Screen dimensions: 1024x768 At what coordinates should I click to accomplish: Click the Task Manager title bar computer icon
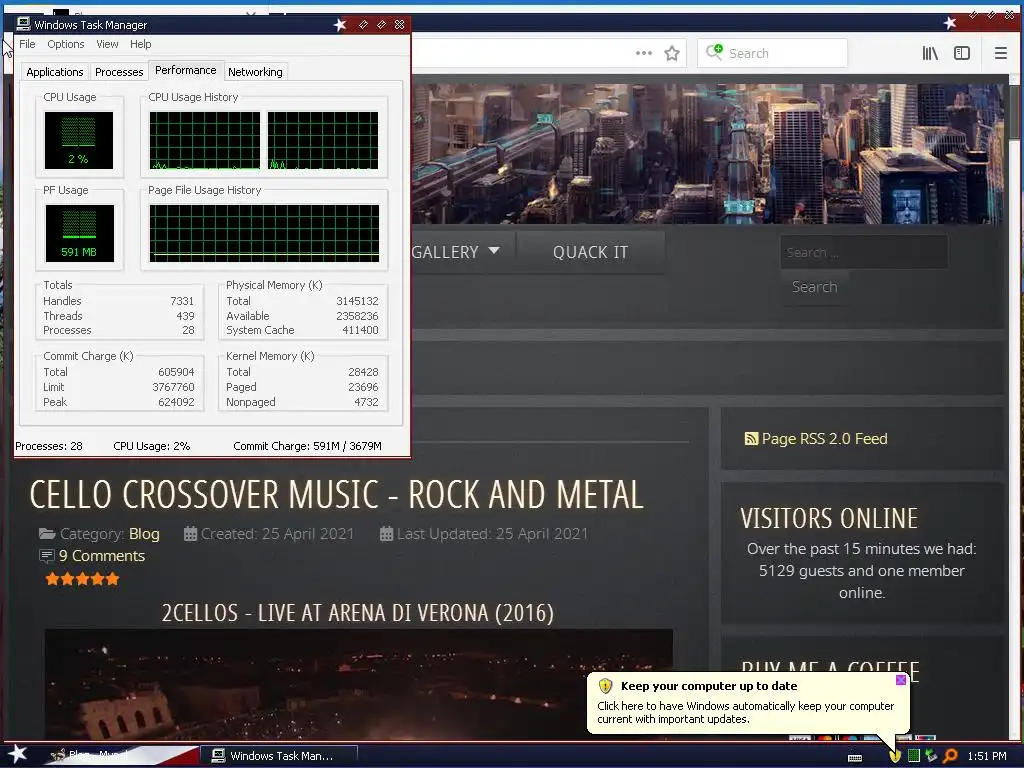coord(23,24)
